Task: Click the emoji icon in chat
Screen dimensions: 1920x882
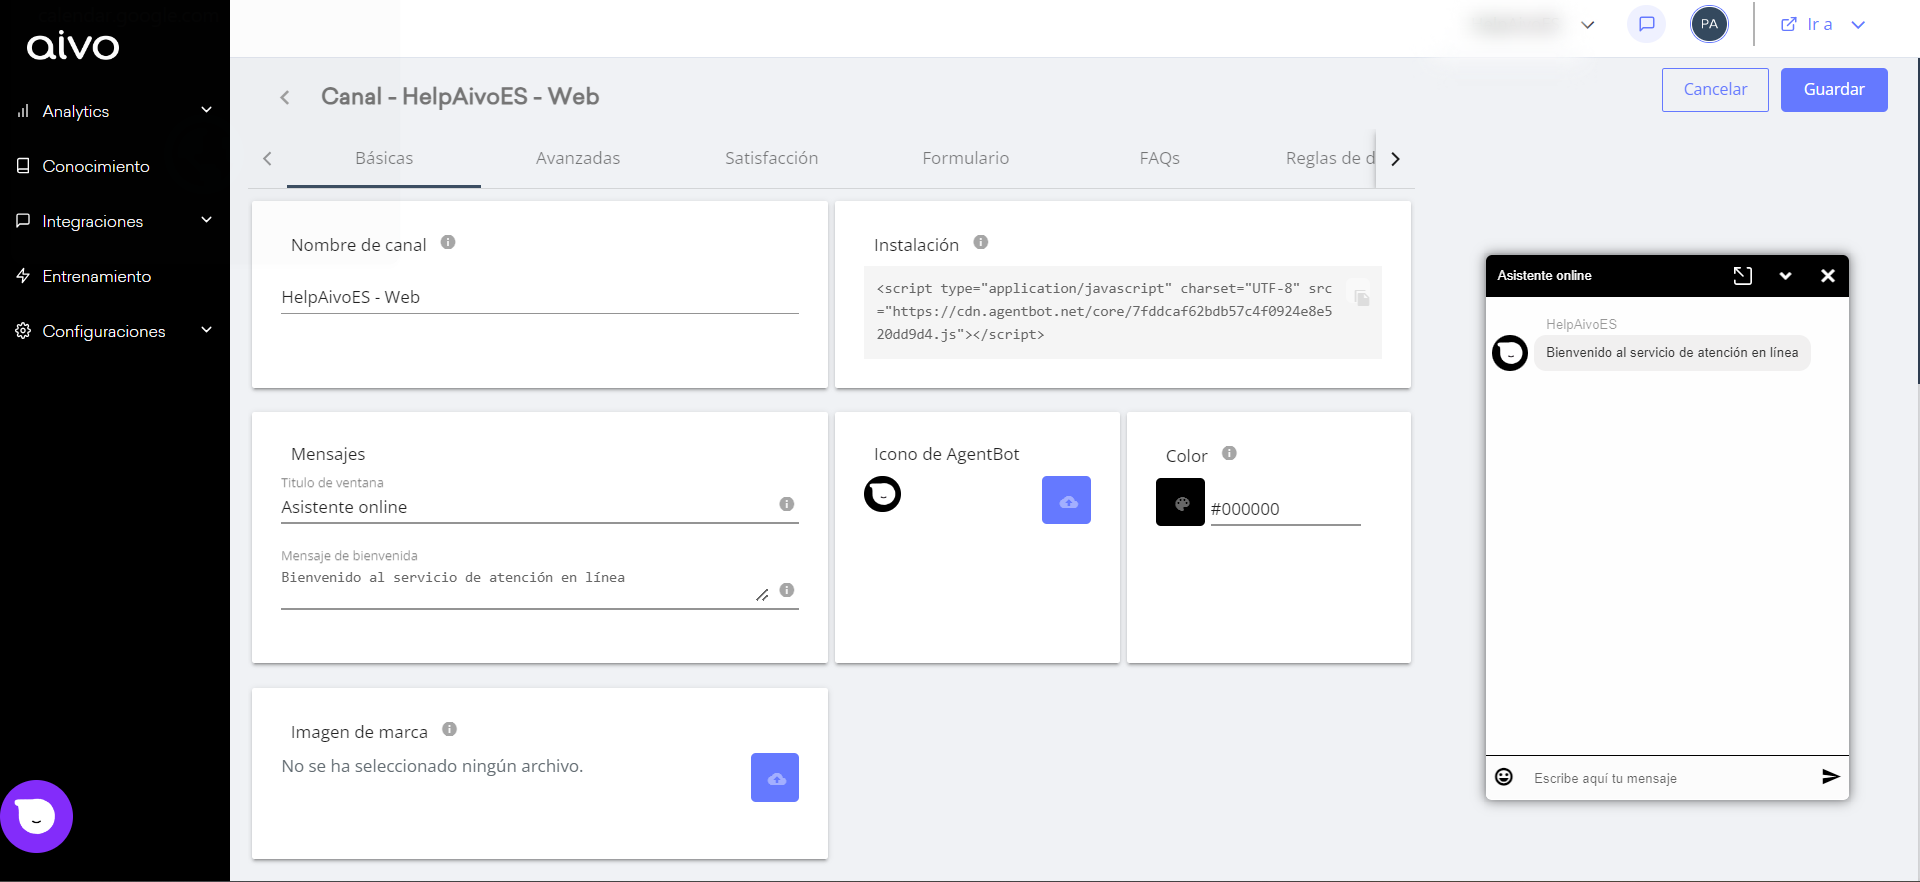Action: (1504, 777)
